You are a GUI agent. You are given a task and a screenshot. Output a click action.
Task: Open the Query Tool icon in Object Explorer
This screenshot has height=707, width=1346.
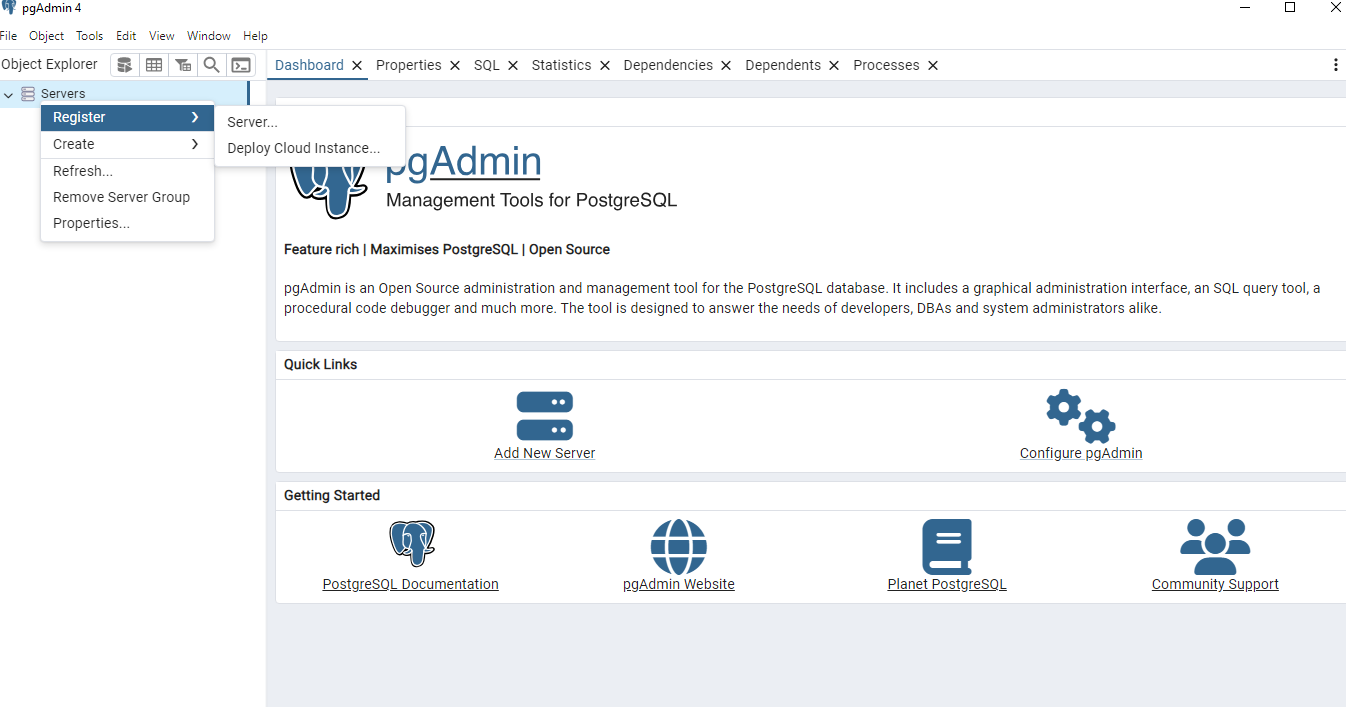pyautogui.click(x=125, y=65)
